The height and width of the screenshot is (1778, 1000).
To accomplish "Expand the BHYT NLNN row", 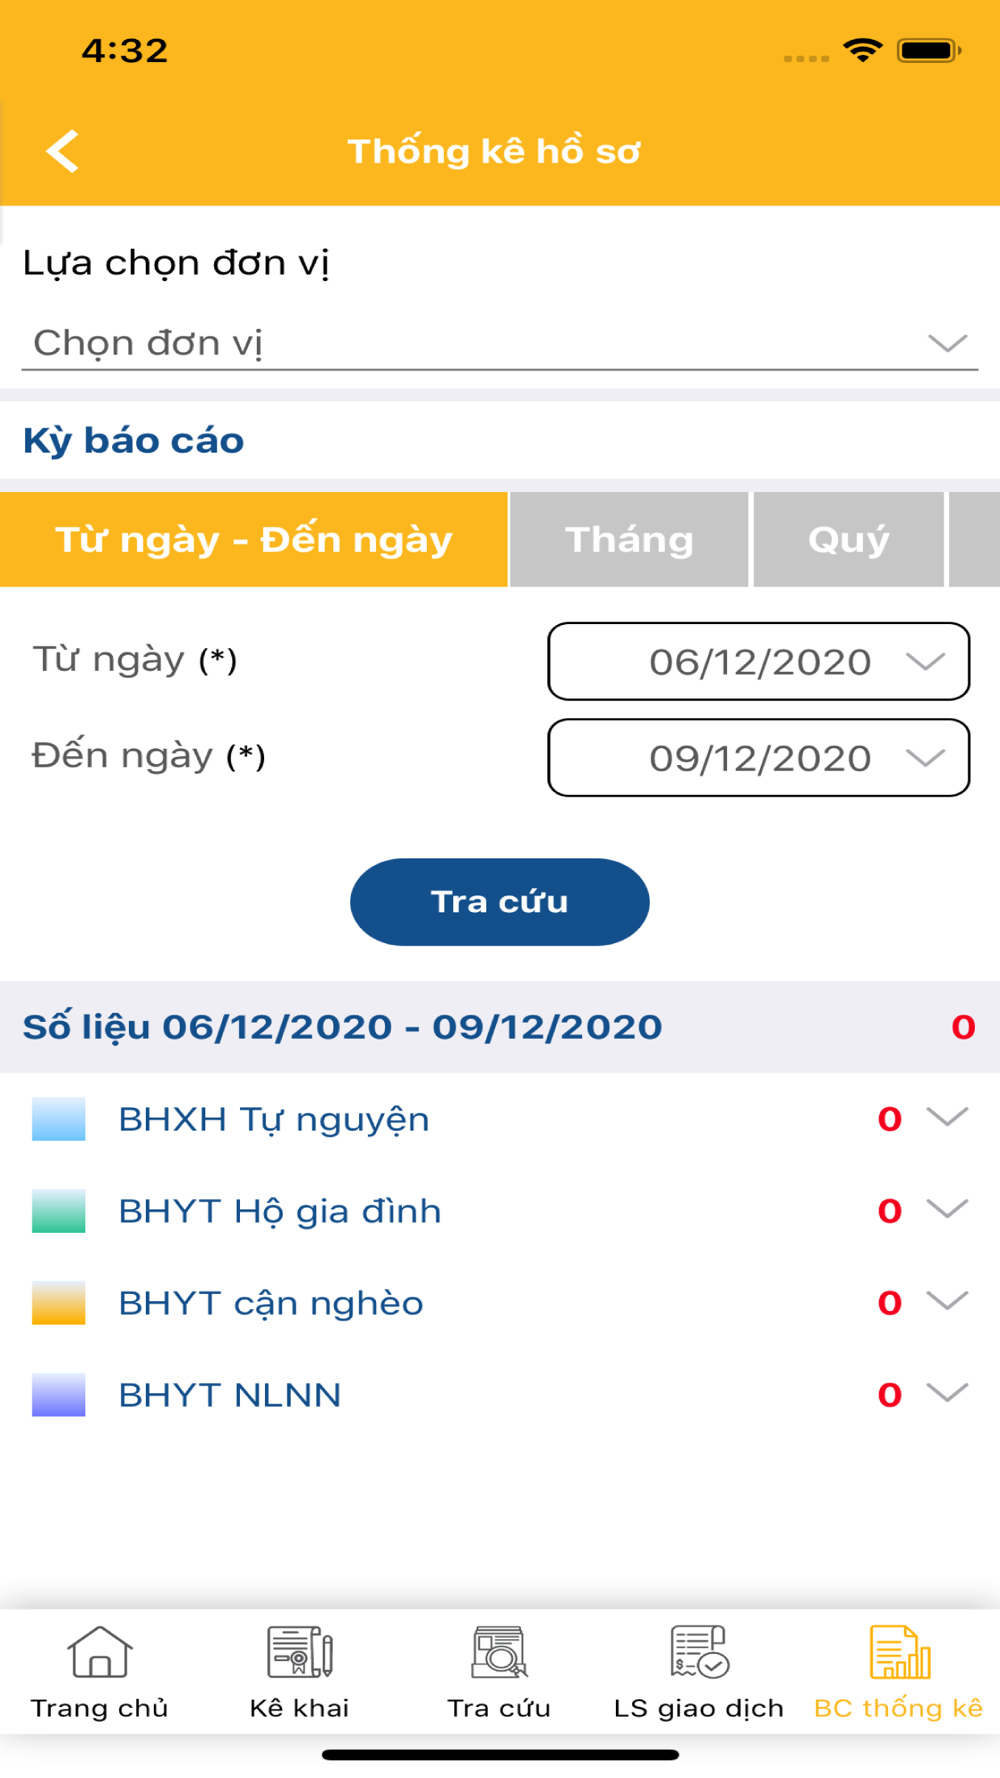I will pos(947,1393).
